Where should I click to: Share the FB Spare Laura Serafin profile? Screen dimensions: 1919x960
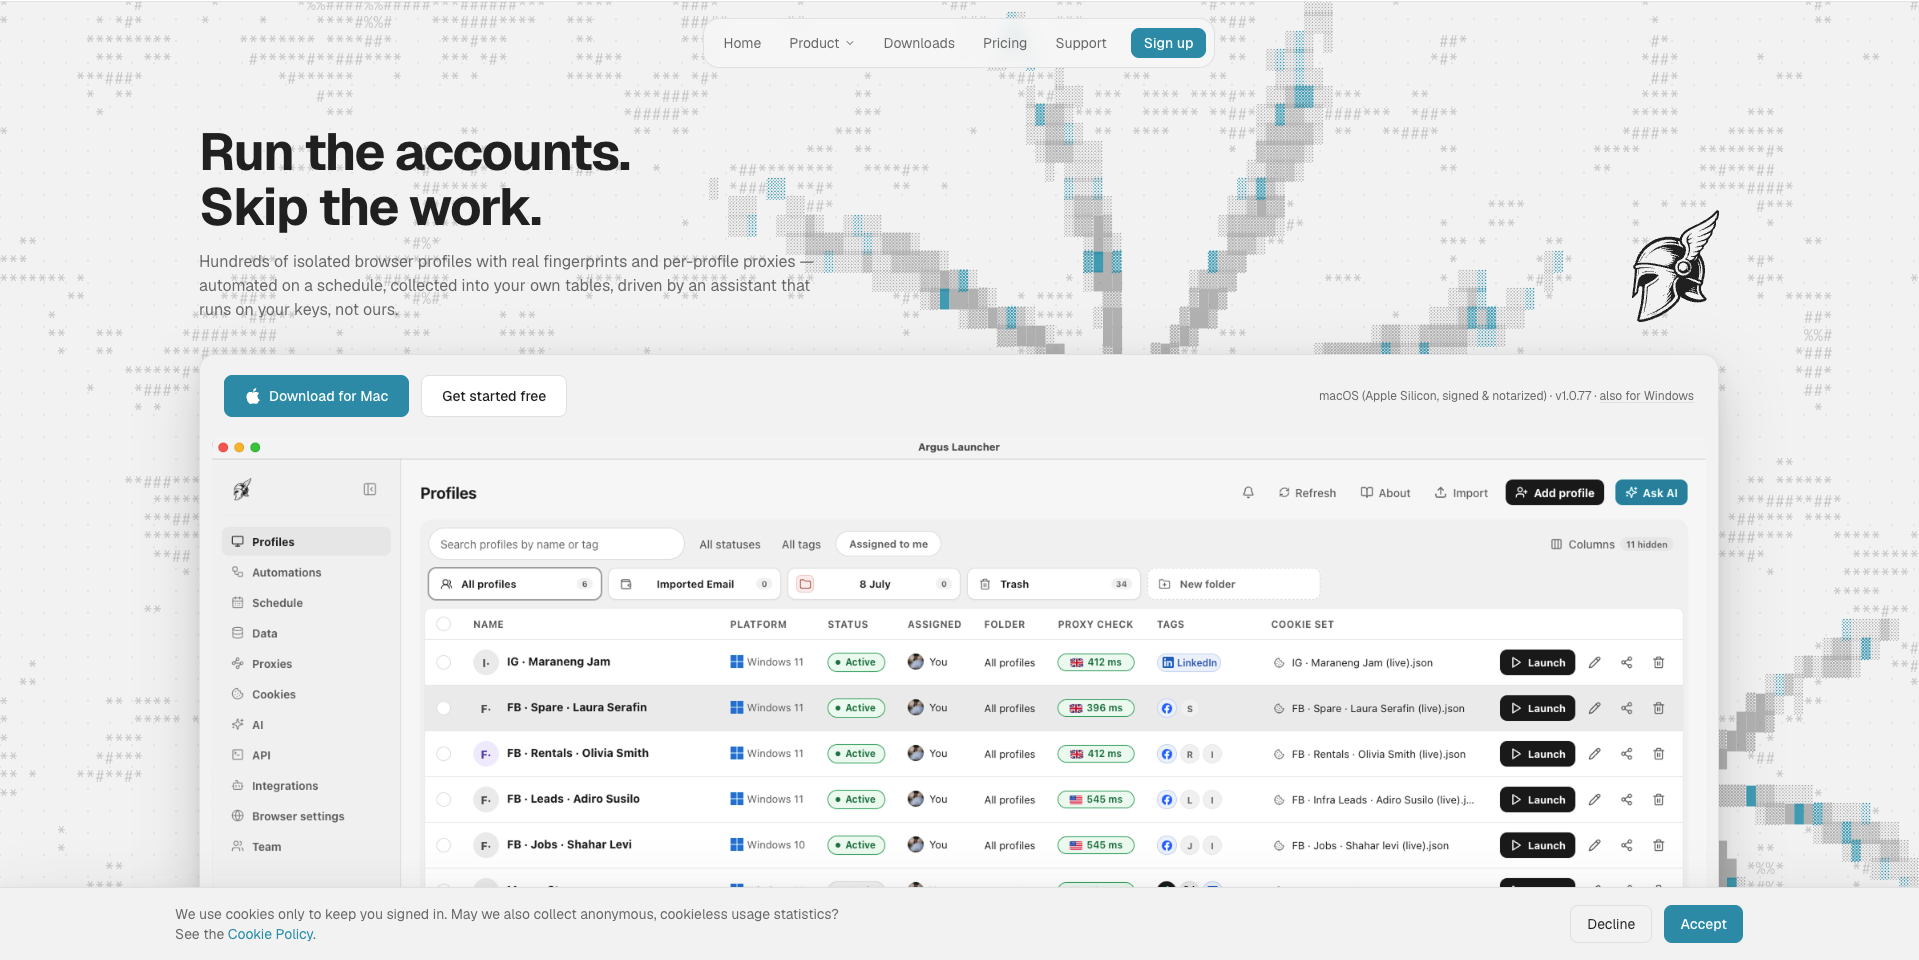click(x=1627, y=708)
